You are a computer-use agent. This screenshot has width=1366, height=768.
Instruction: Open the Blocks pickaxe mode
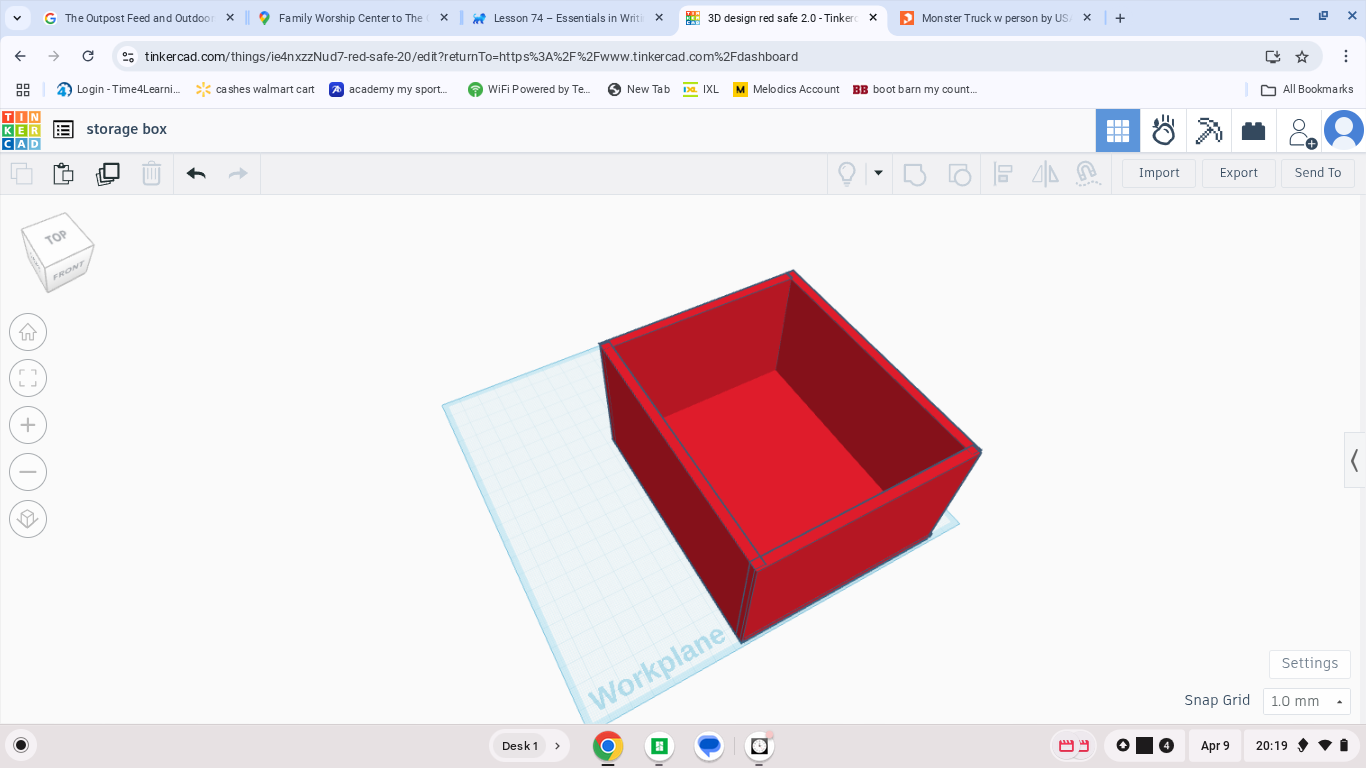[1208, 131]
